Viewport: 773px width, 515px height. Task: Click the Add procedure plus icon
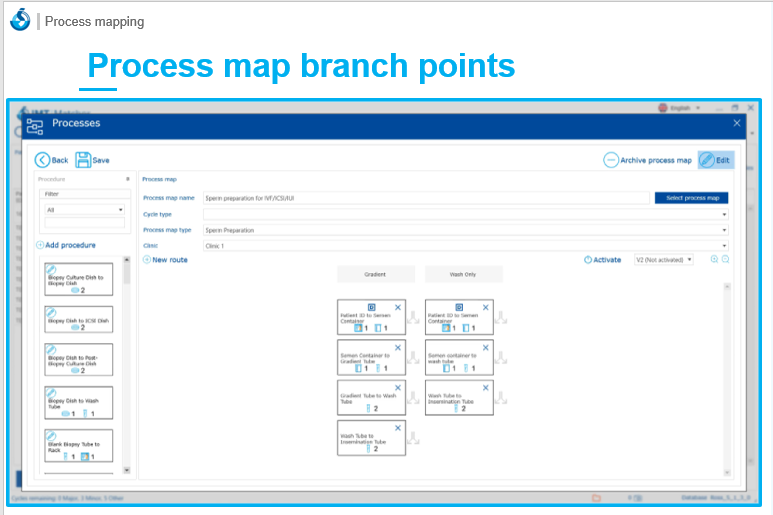40,245
